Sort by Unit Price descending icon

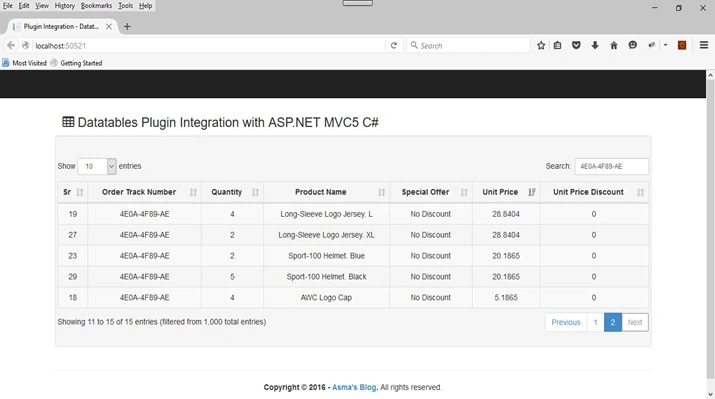tap(532, 192)
